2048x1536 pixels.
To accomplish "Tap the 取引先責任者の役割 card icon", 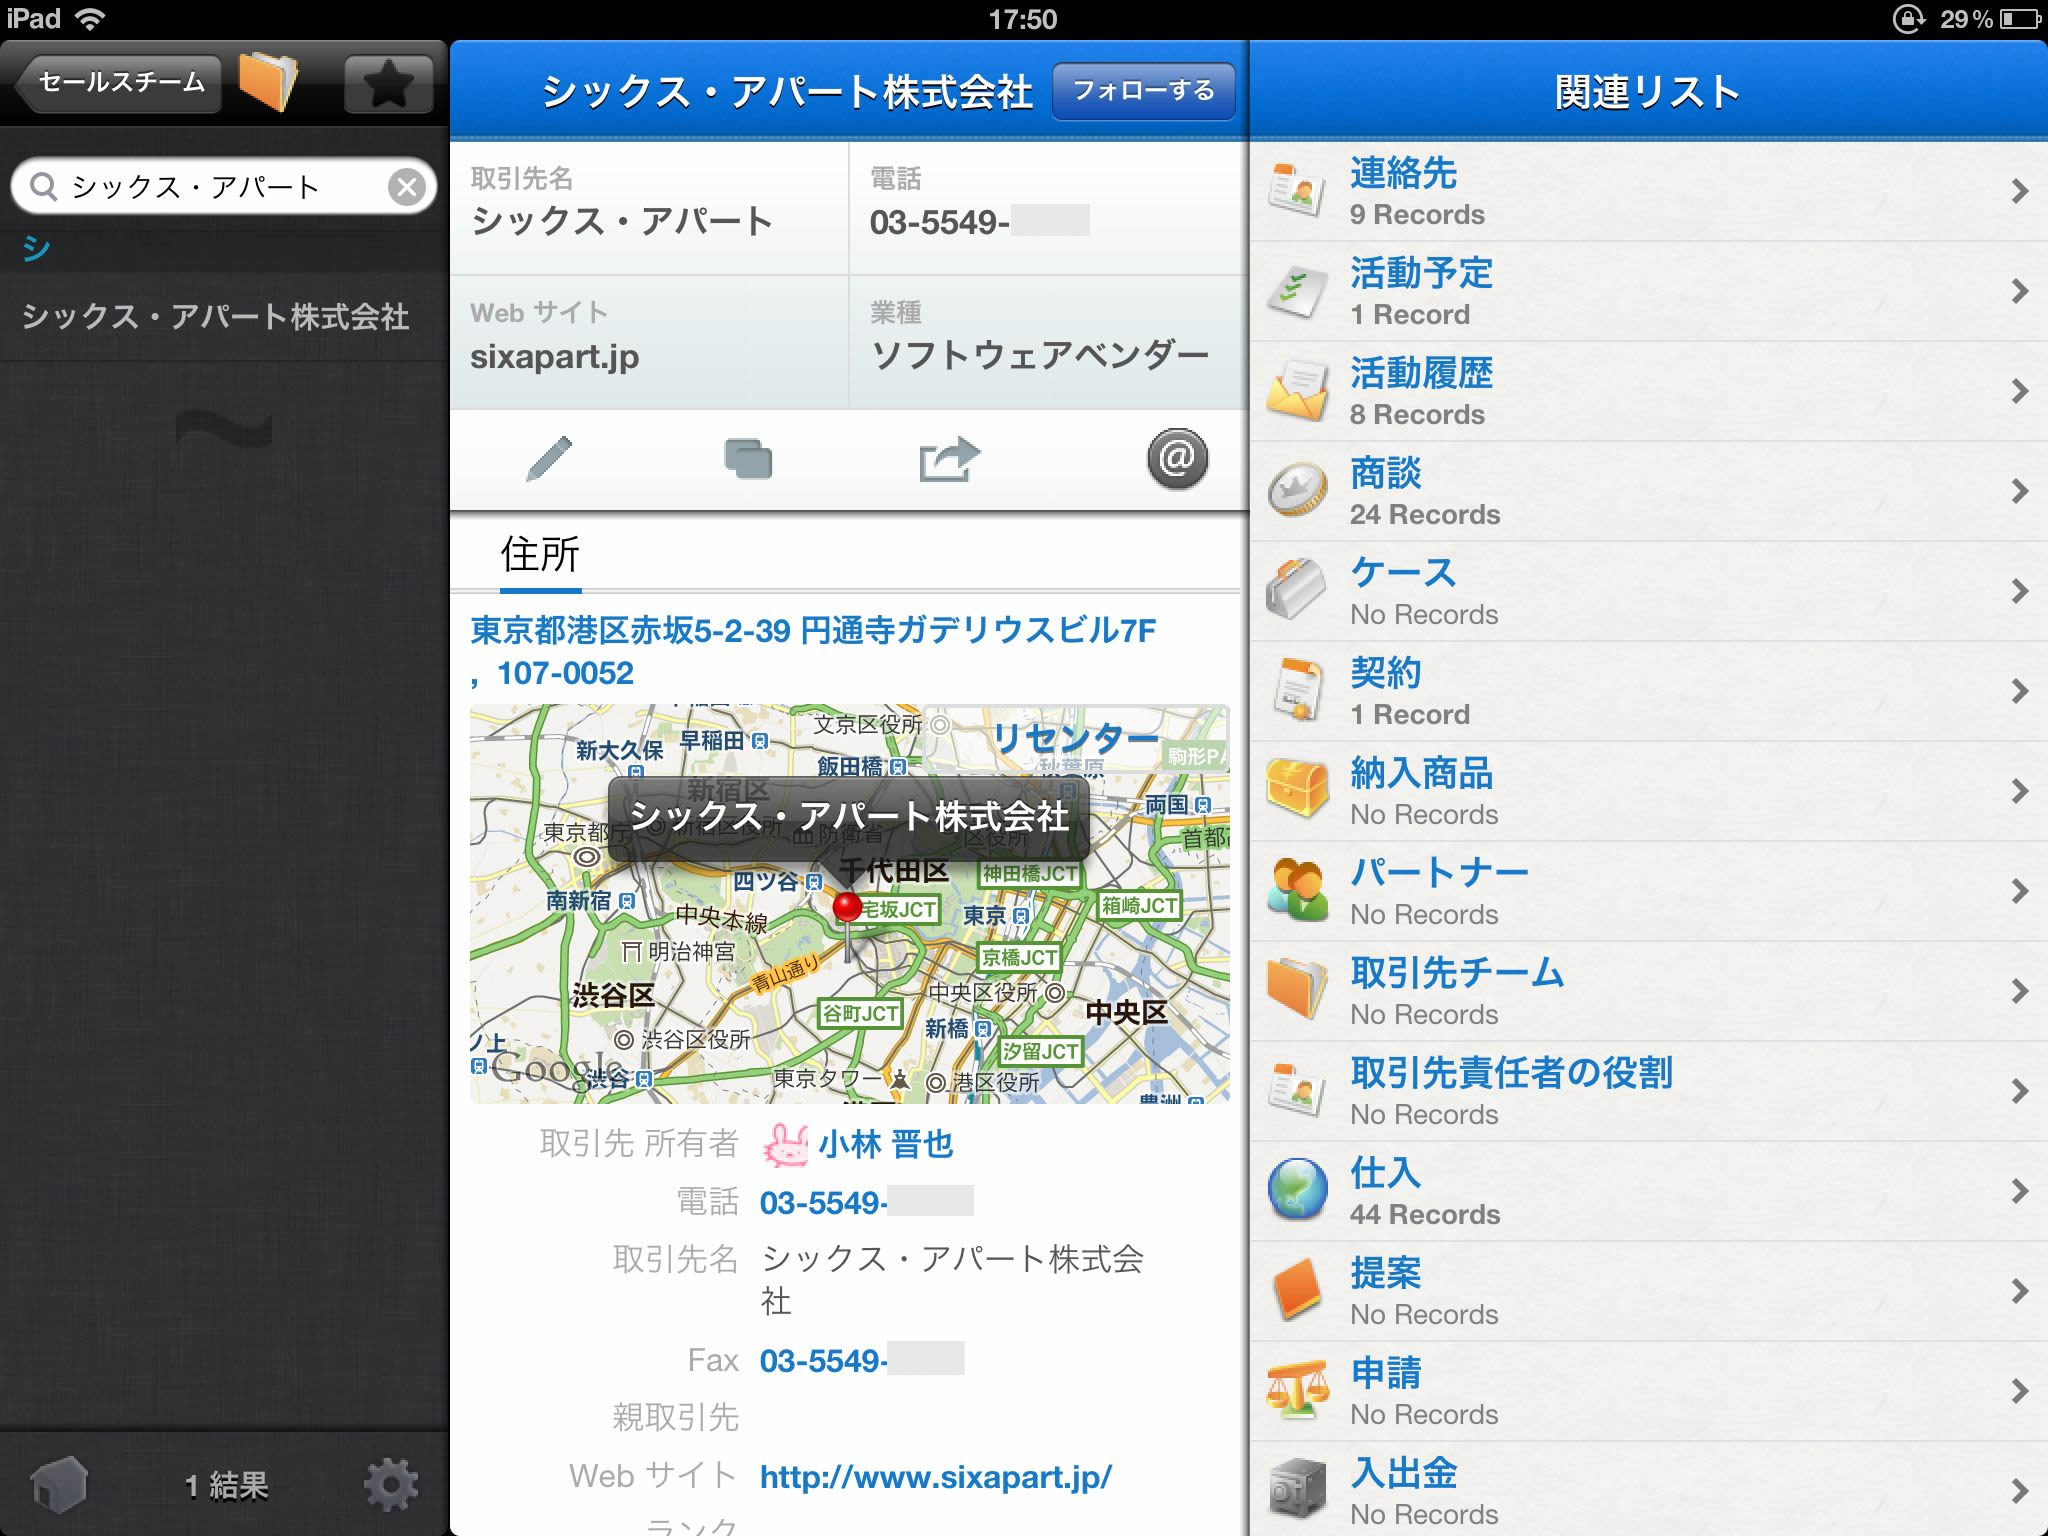I will pyautogui.click(x=1297, y=1090).
